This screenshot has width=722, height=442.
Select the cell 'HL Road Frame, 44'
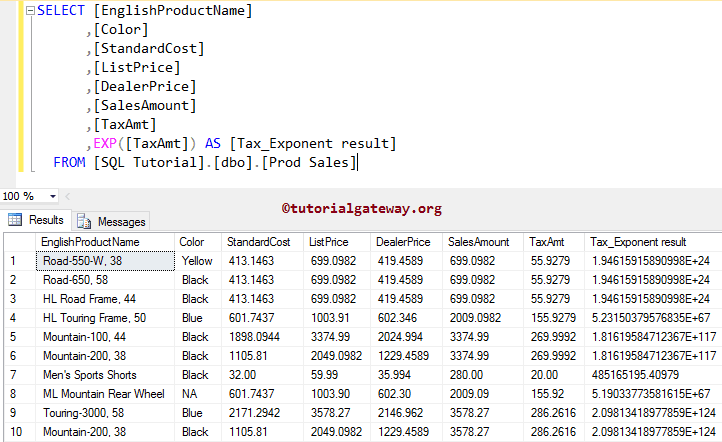pyautogui.click(x=105, y=299)
